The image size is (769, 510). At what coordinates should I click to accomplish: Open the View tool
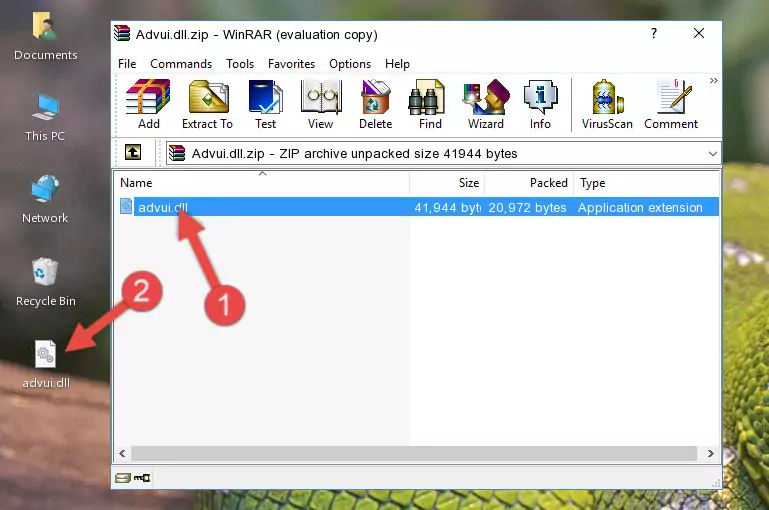320,104
